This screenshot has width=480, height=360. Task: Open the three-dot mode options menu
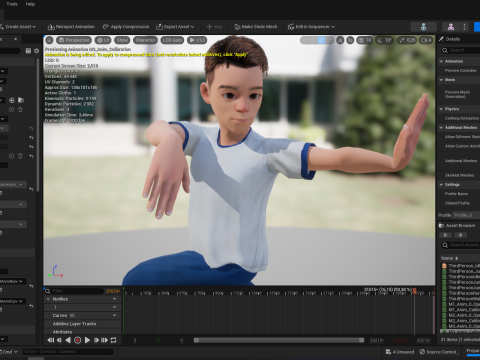click(x=464, y=27)
